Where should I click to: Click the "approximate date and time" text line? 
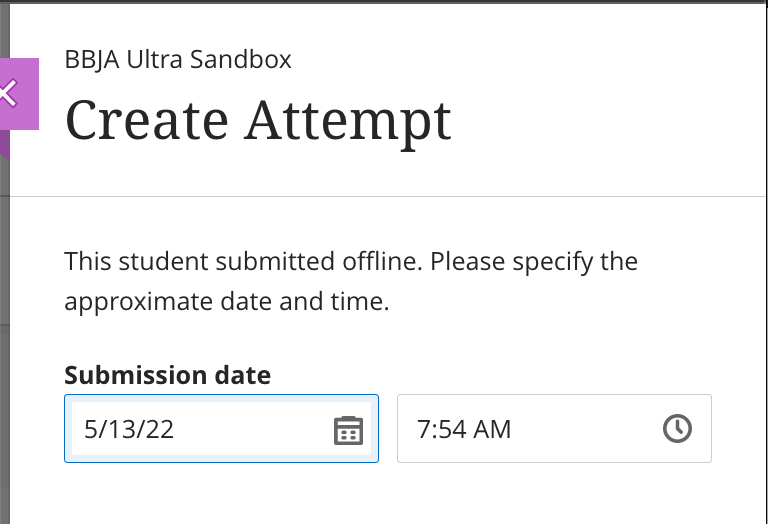click(x=226, y=302)
